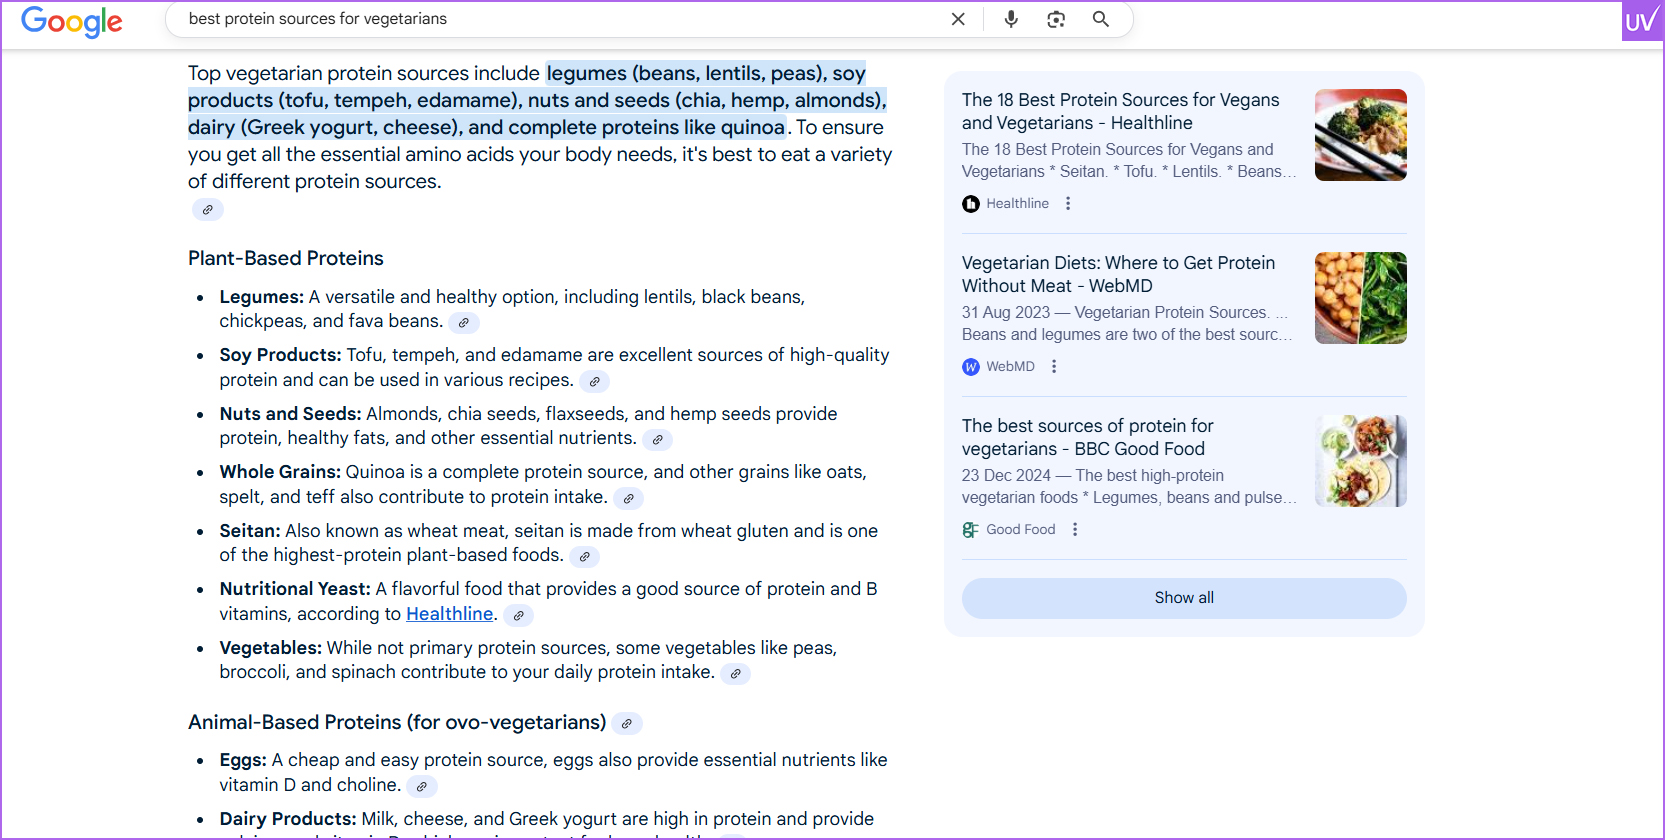Open source link icon after Eggs bullet

(x=422, y=787)
